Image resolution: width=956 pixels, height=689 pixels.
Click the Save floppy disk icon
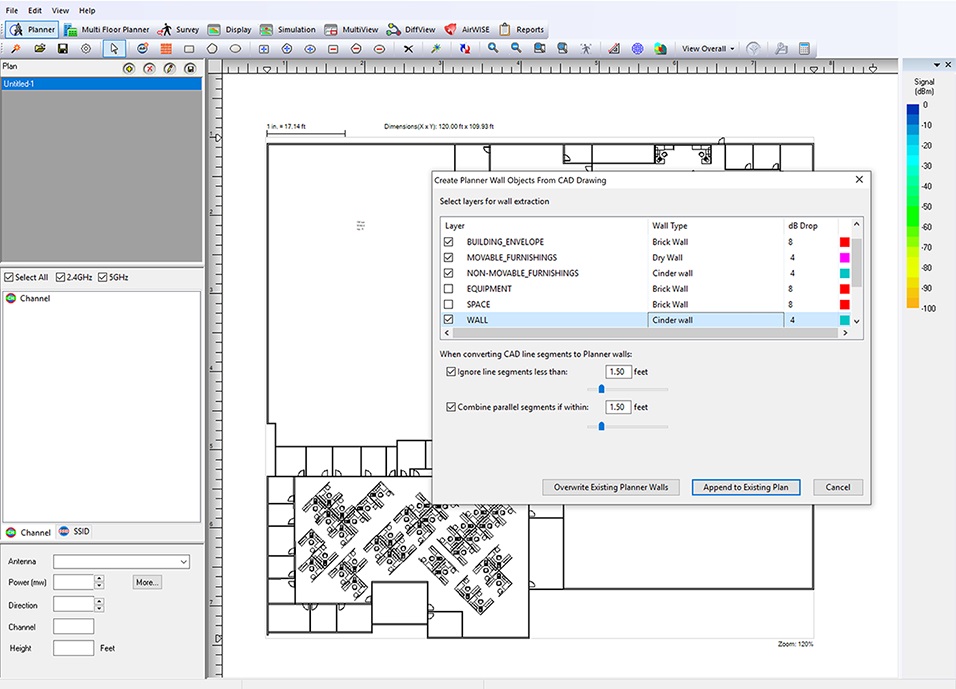coord(63,48)
